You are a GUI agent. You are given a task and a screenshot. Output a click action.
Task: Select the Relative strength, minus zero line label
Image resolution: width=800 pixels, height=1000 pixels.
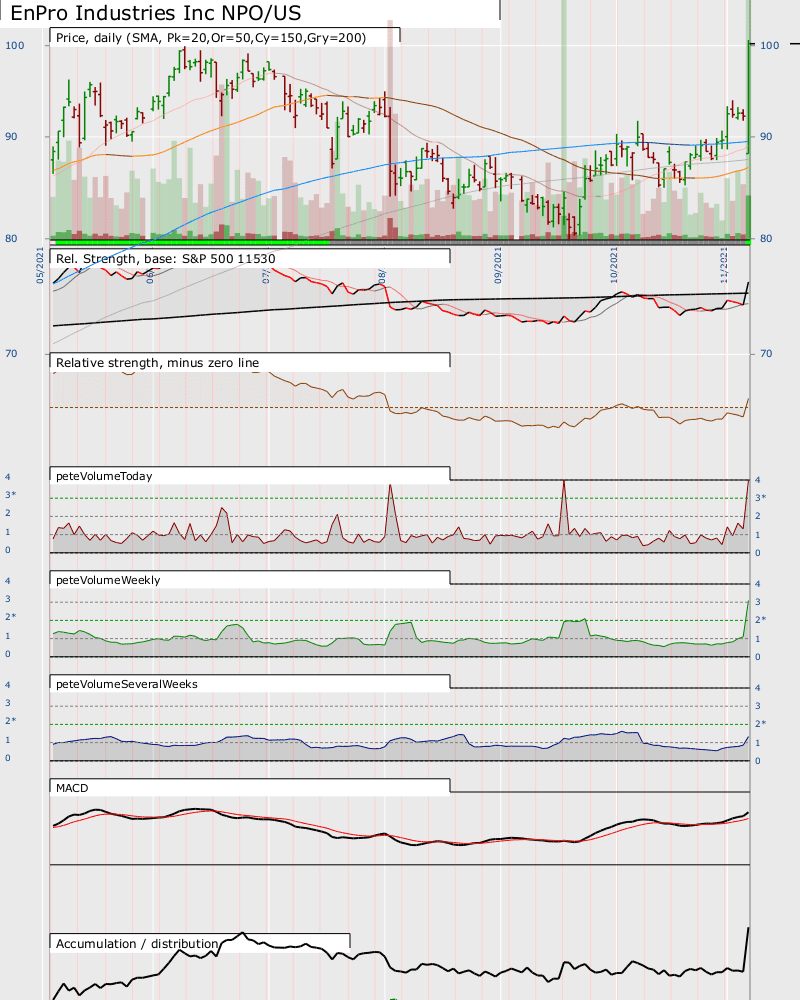157,363
